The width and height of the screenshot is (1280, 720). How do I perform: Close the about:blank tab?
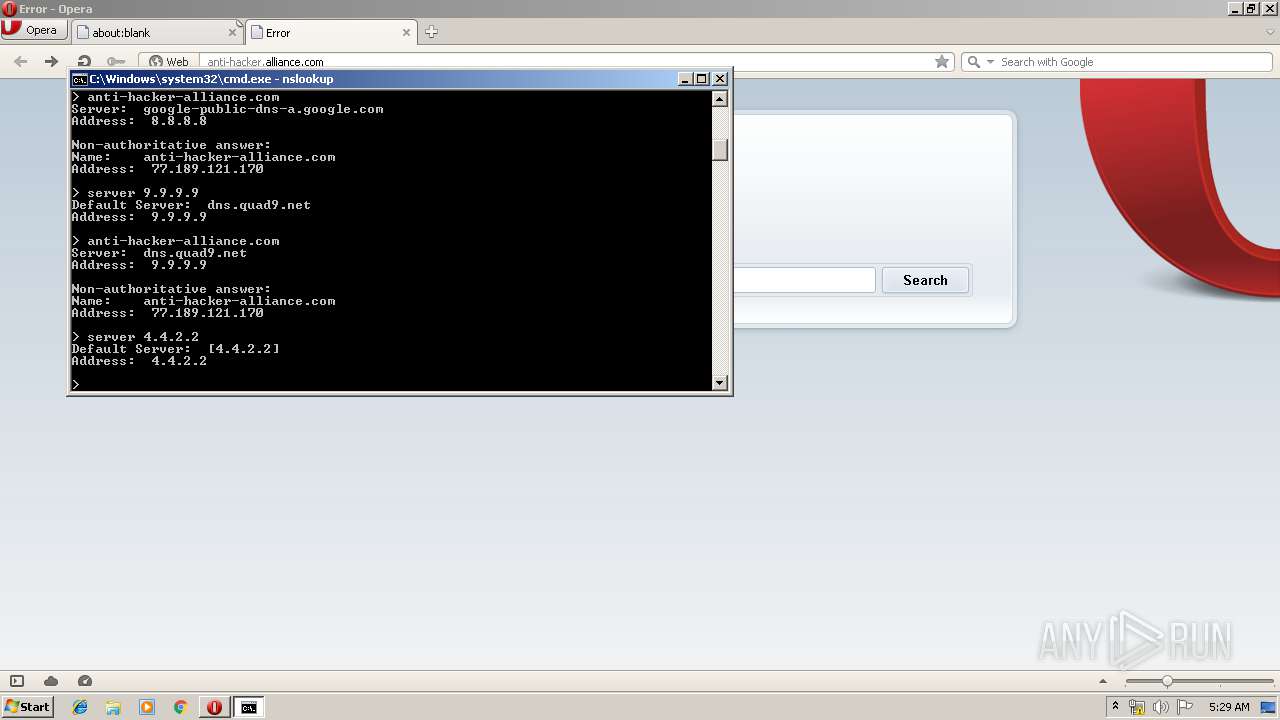pyautogui.click(x=233, y=32)
